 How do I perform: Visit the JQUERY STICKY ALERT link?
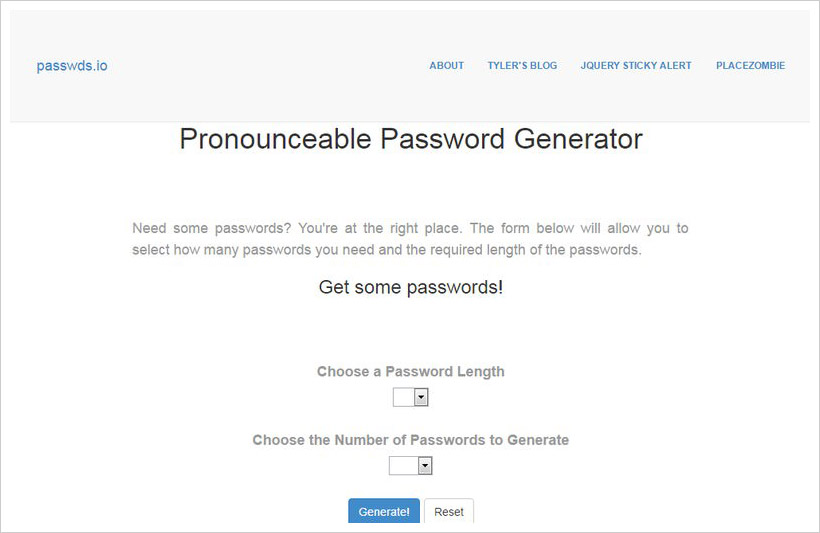636,65
